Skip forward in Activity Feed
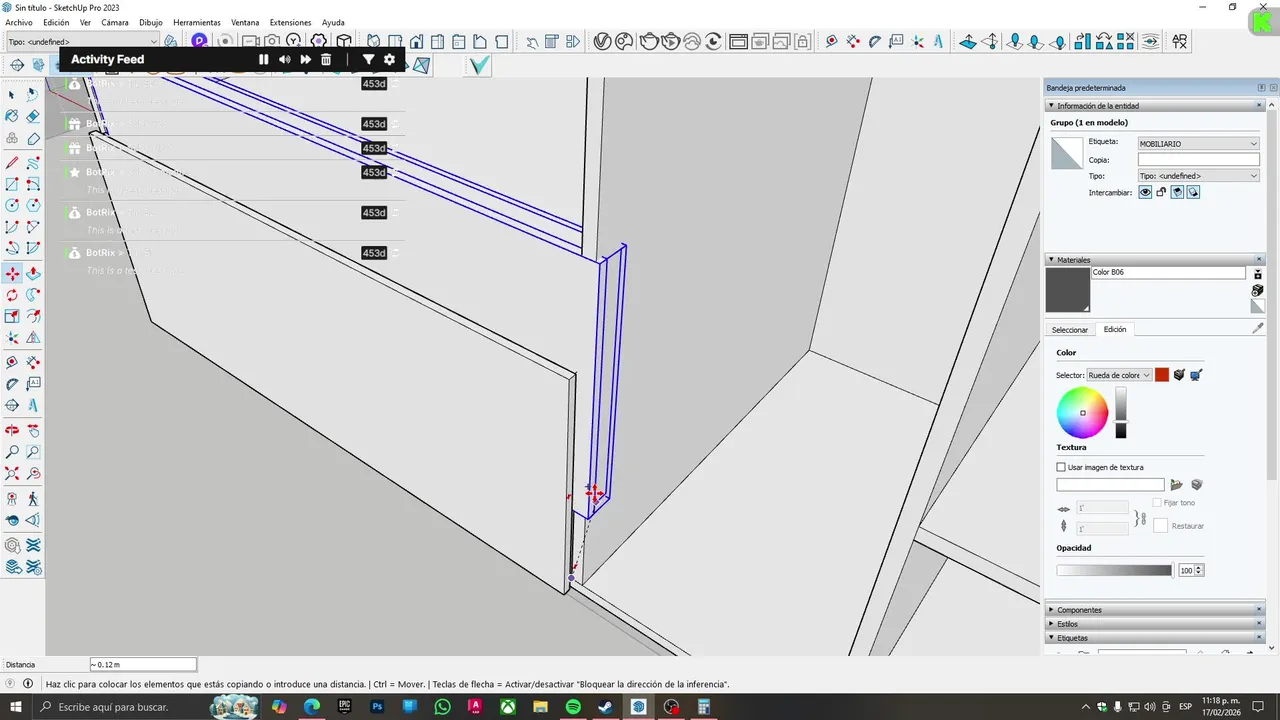This screenshot has height=720, width=1280. 305,60
